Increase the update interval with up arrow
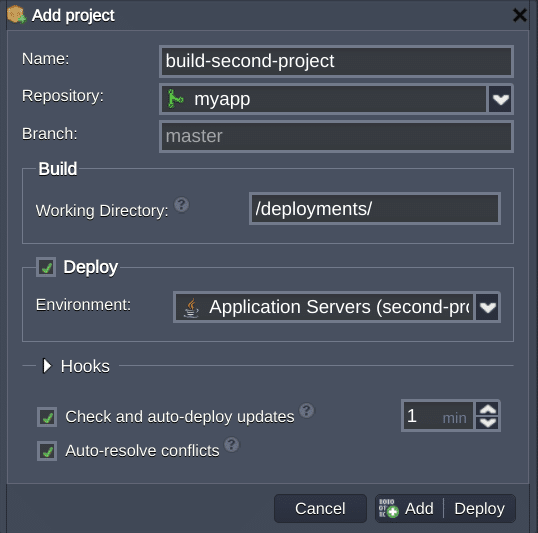The height and width of the screenshot is (533, 538). pyautogui.click(x=488, y=409)
